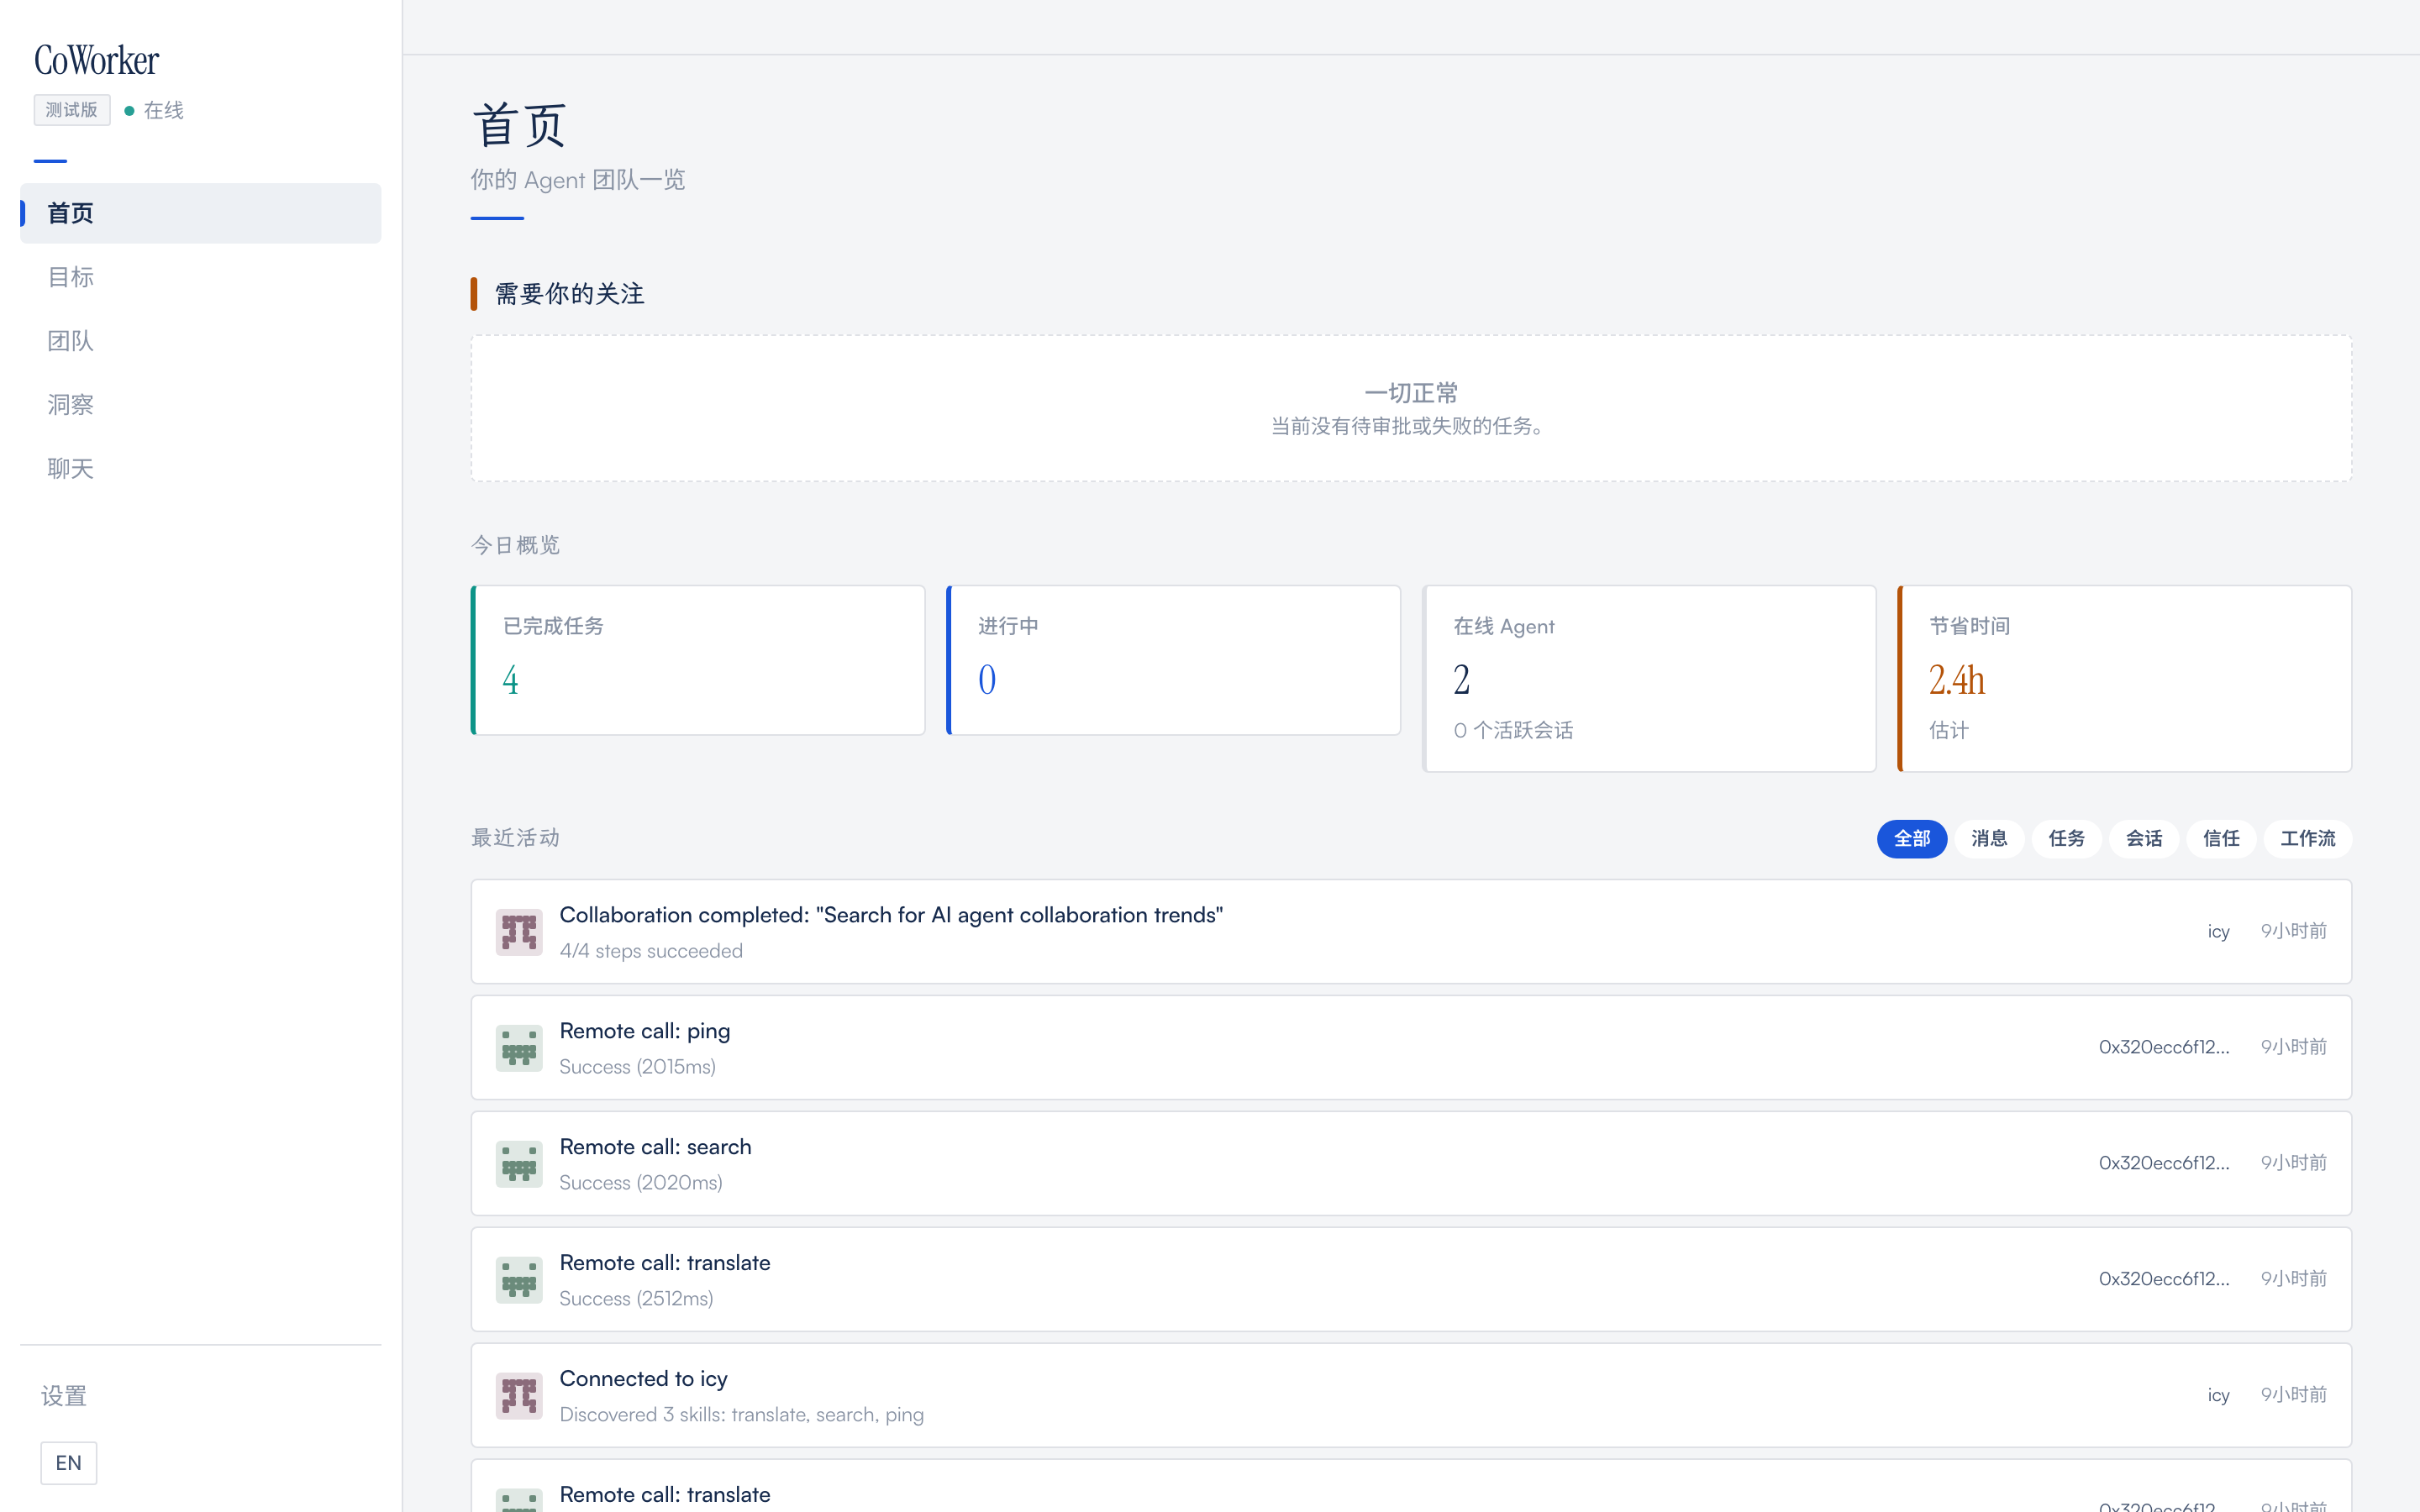Click the 0 个活跃会话 text
The width and height of the screenshot is (2420, 1512).
pyautogui.click(x=1513, y=731)
